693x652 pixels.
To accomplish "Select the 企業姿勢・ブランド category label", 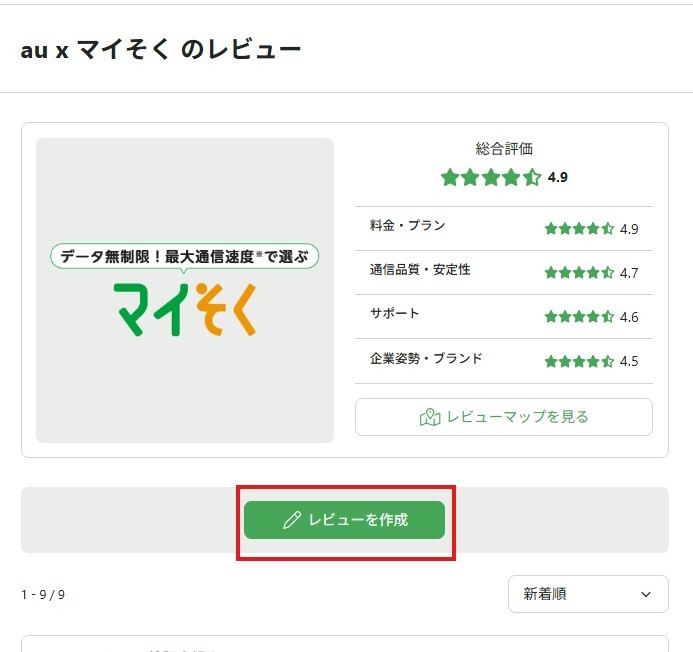I will [x=426, y=358].
